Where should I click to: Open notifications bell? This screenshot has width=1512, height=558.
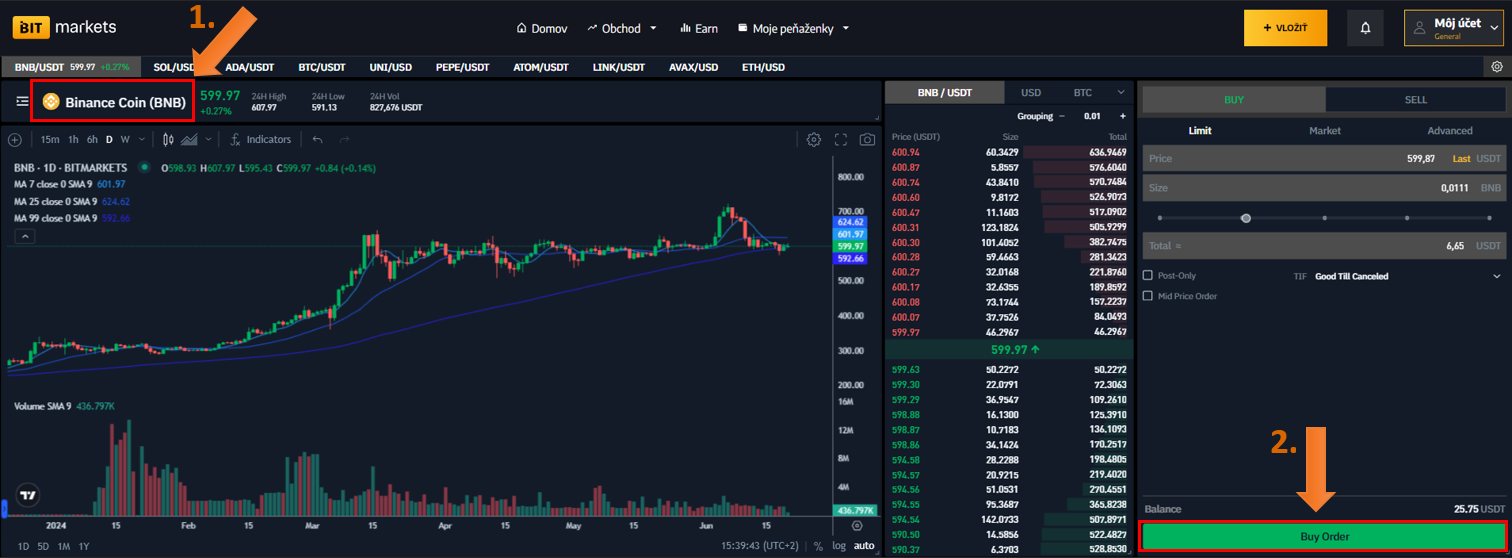(1365, 28)
